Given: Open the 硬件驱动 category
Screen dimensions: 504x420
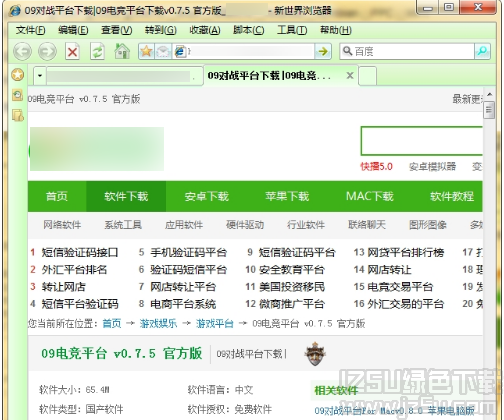Looking at the screenshot, I should [x=245, y=225].
